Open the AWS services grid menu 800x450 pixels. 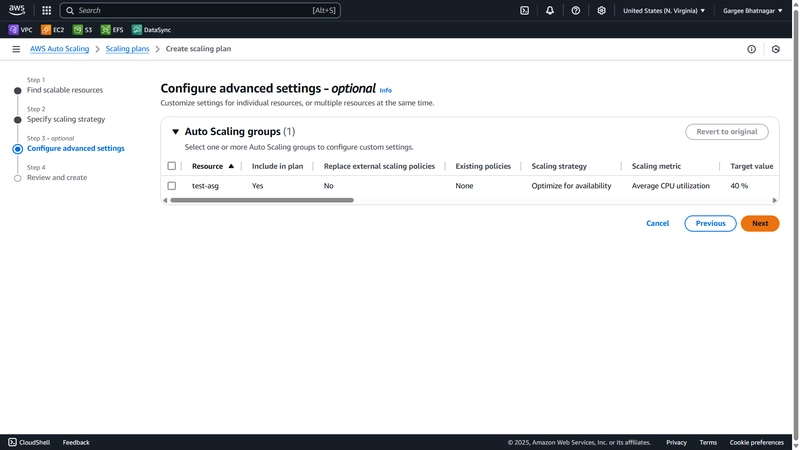coord(46,10)
